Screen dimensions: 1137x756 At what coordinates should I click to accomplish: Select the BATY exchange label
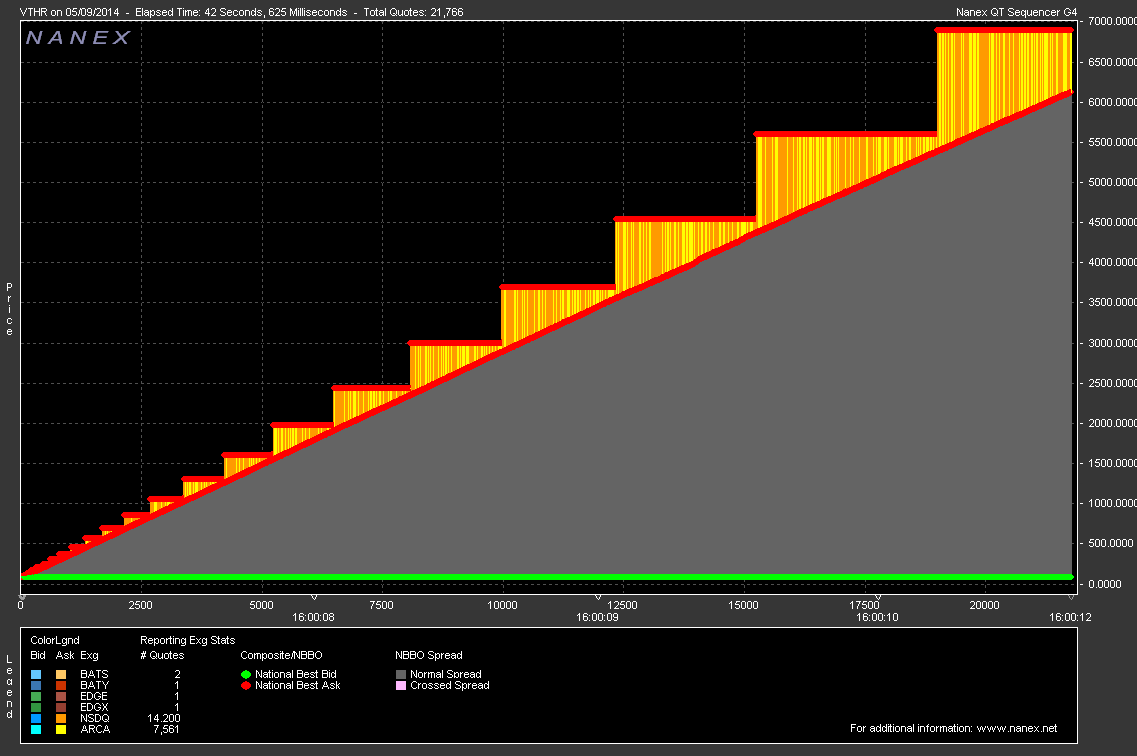coord(94,685)
